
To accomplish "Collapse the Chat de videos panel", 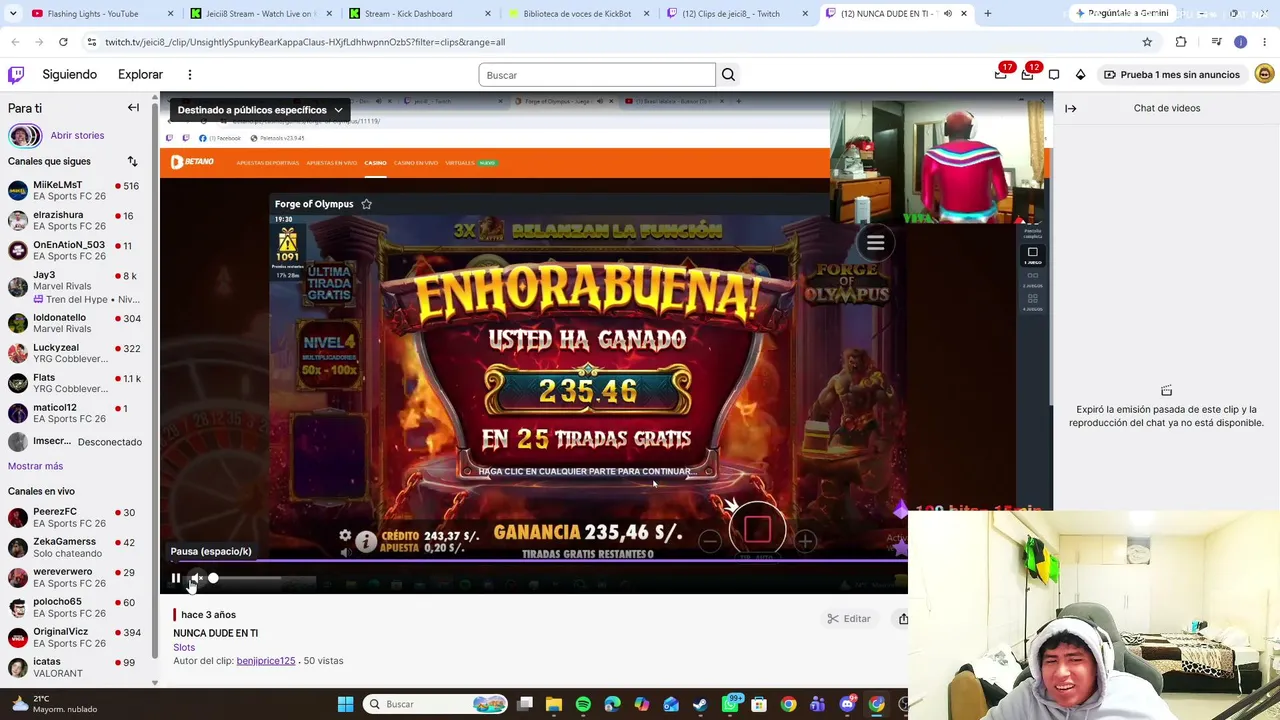I will point(1070,108).
